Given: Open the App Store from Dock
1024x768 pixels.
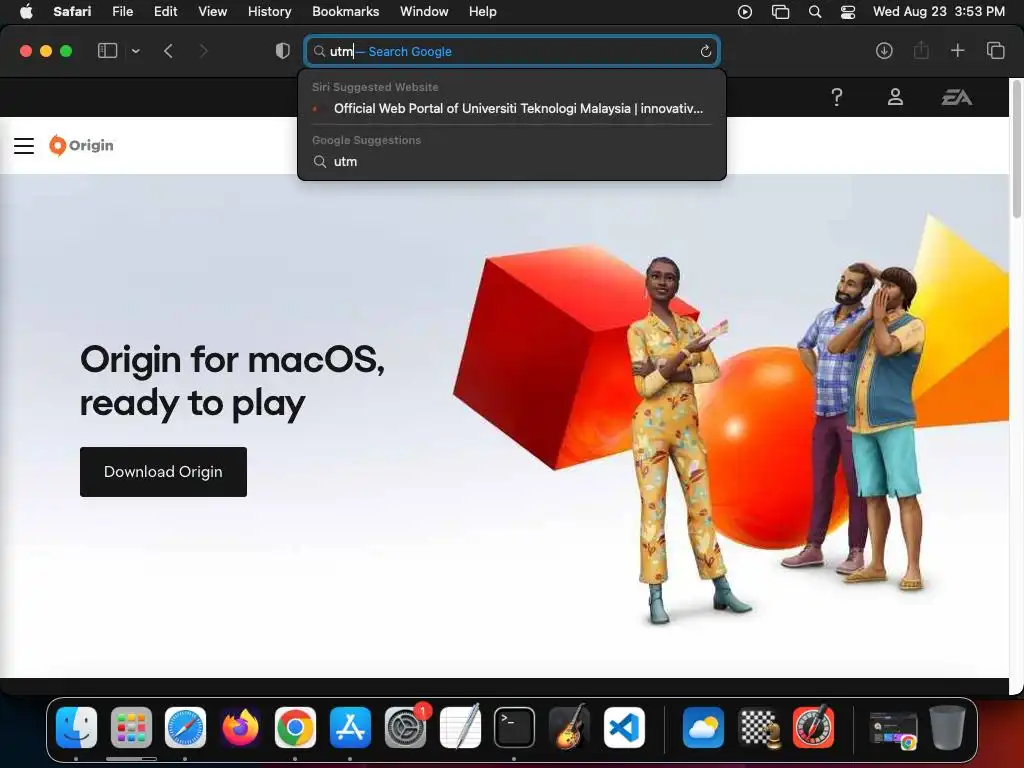Looking at the screenshot, I should click(x=350, y=727).
